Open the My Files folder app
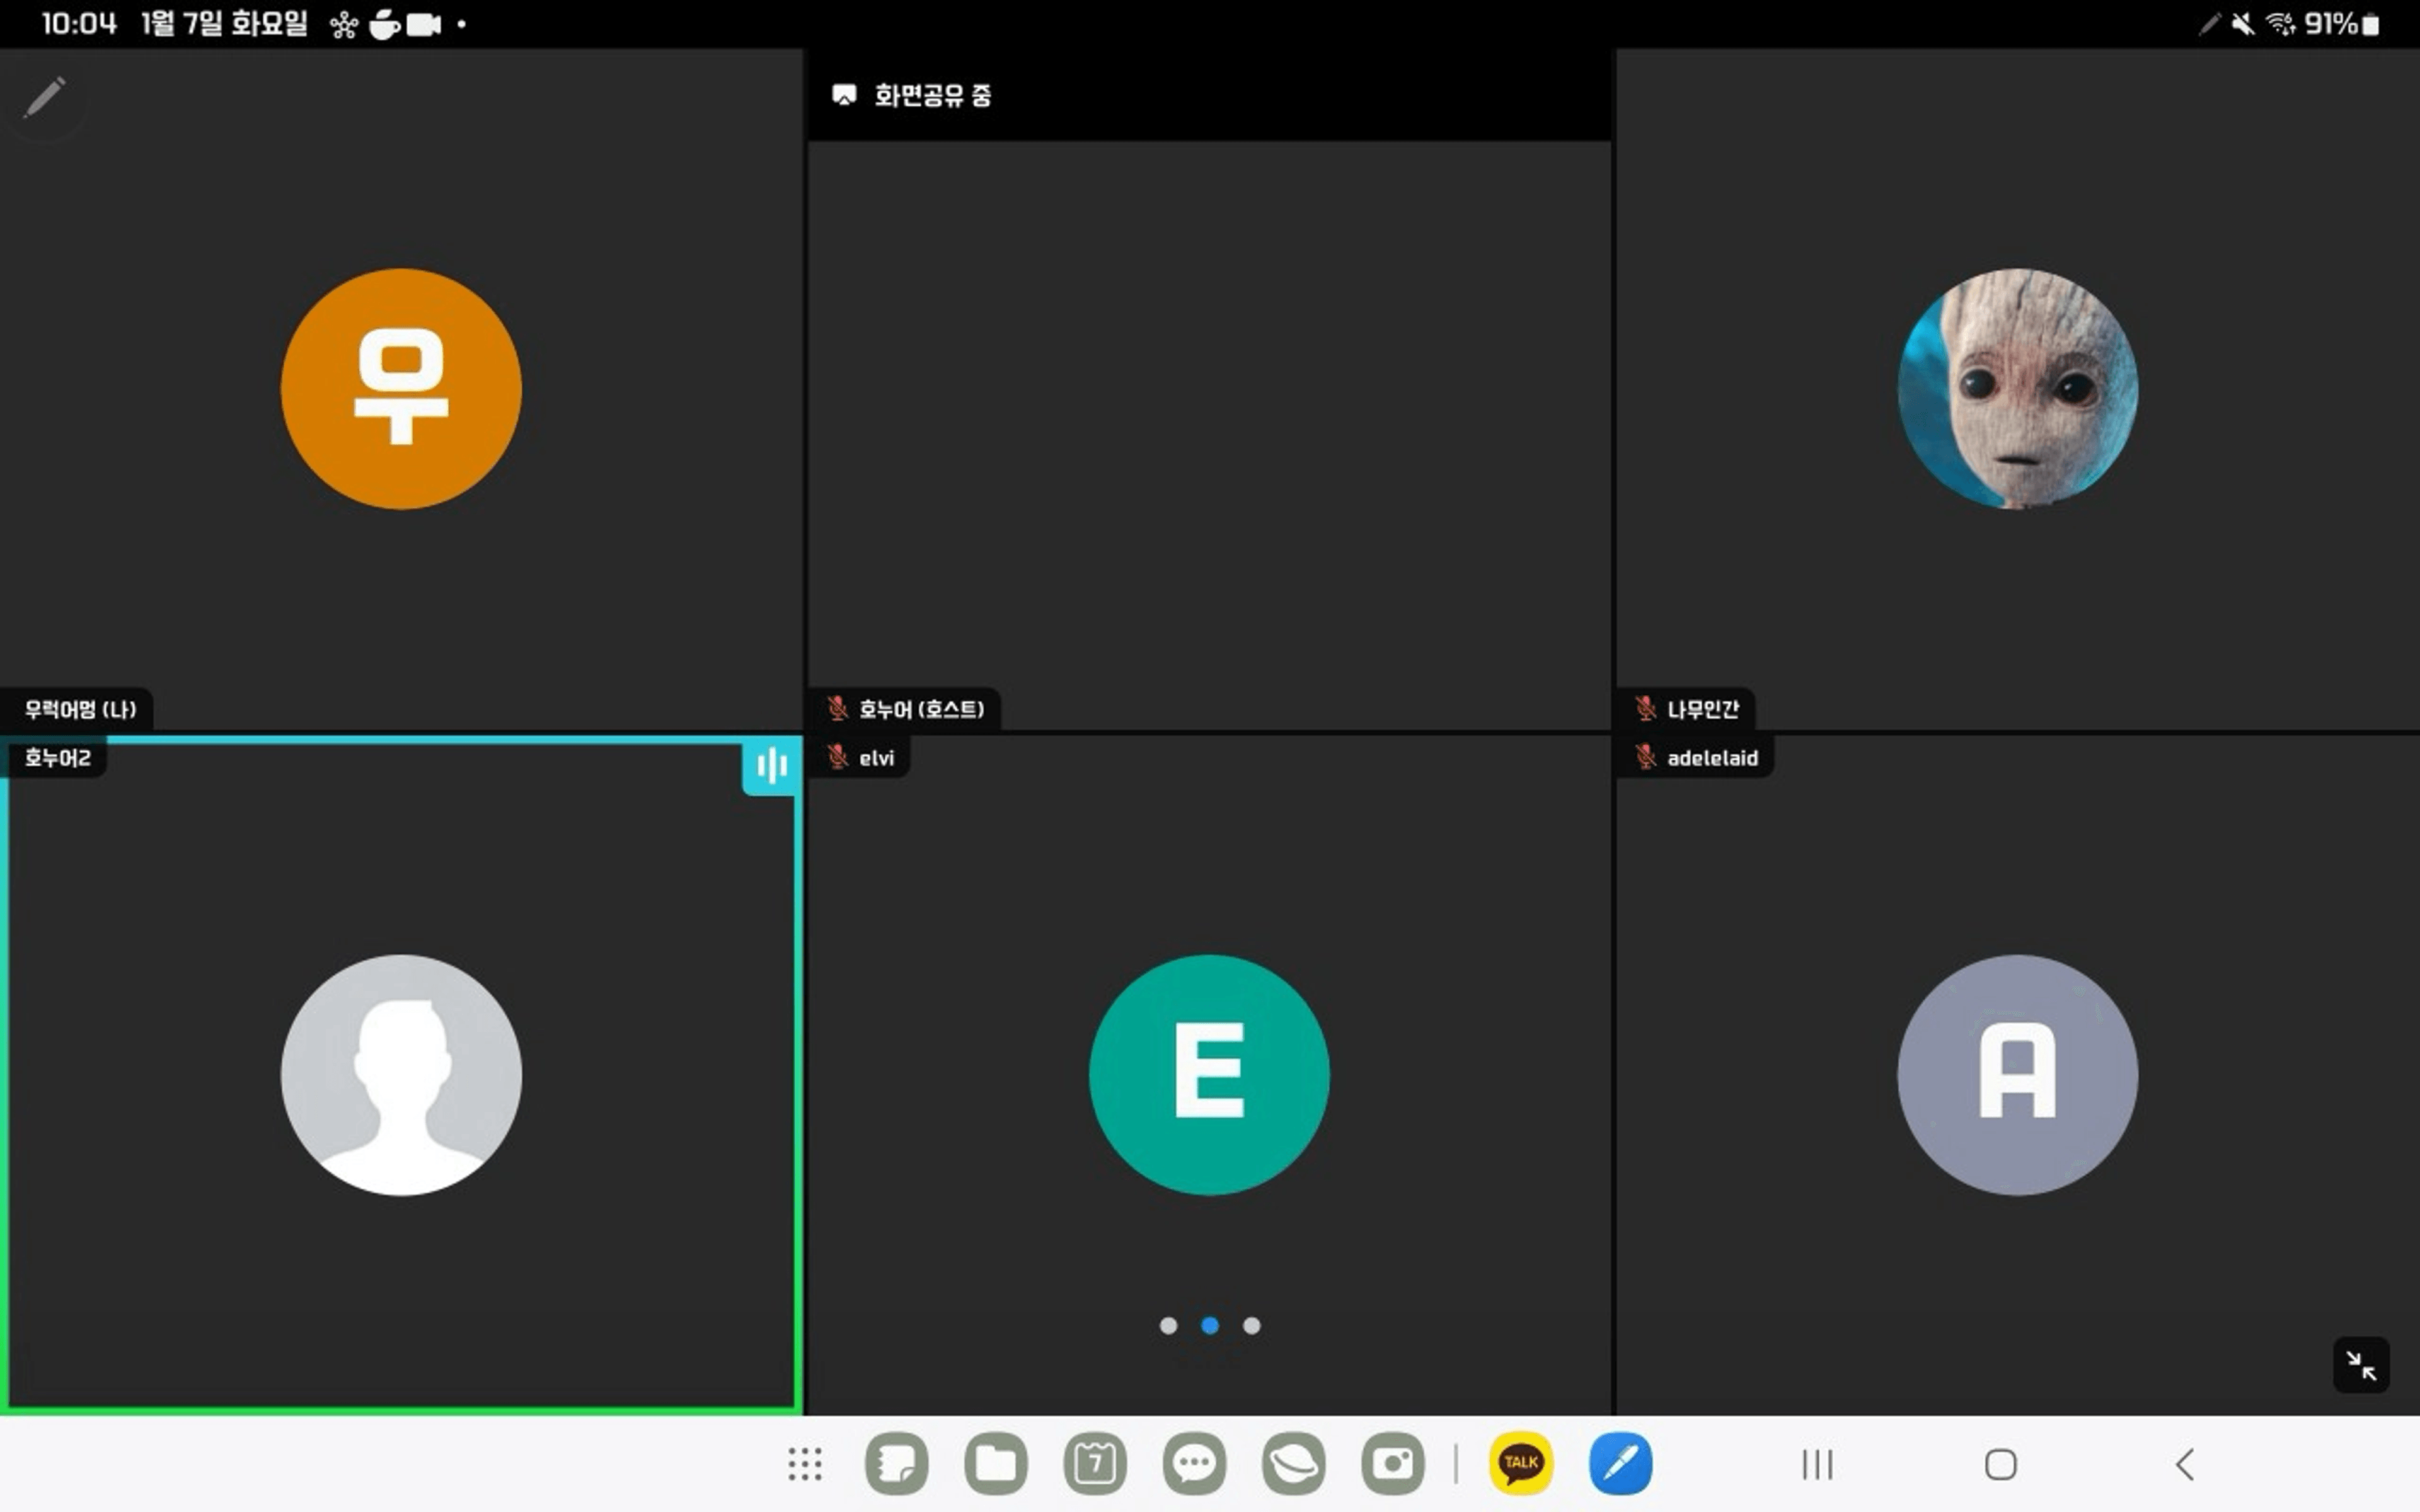The image size is (2420, 1512). coord(996,1464)
